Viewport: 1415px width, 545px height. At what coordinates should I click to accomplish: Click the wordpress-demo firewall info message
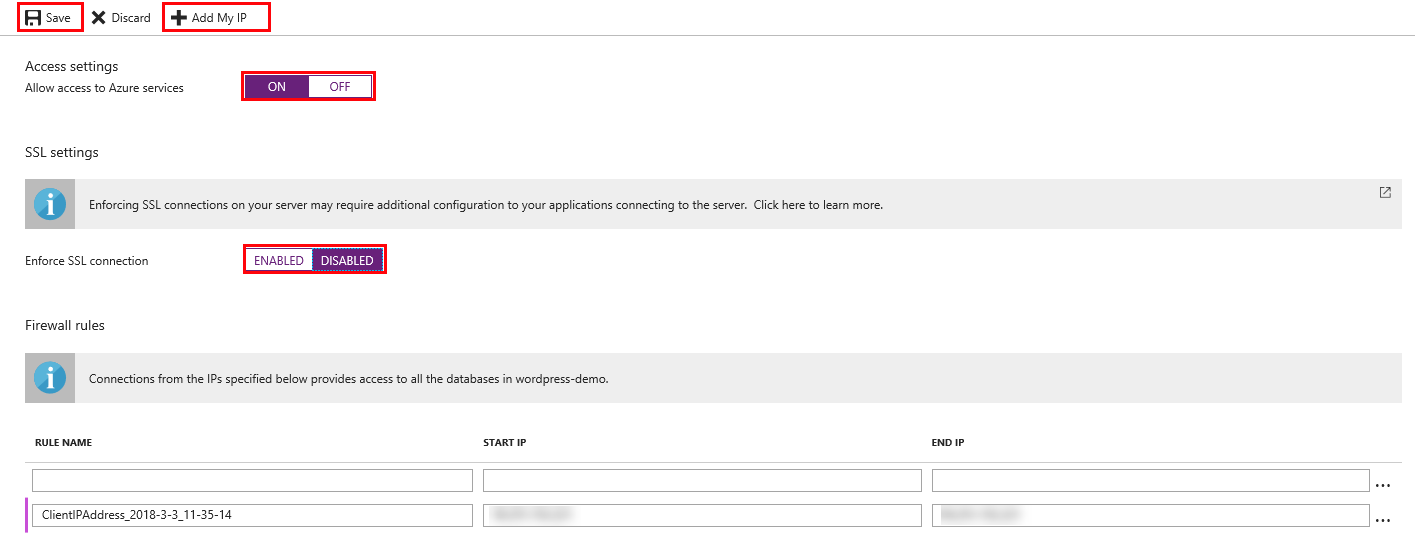[x=349, y=379]
